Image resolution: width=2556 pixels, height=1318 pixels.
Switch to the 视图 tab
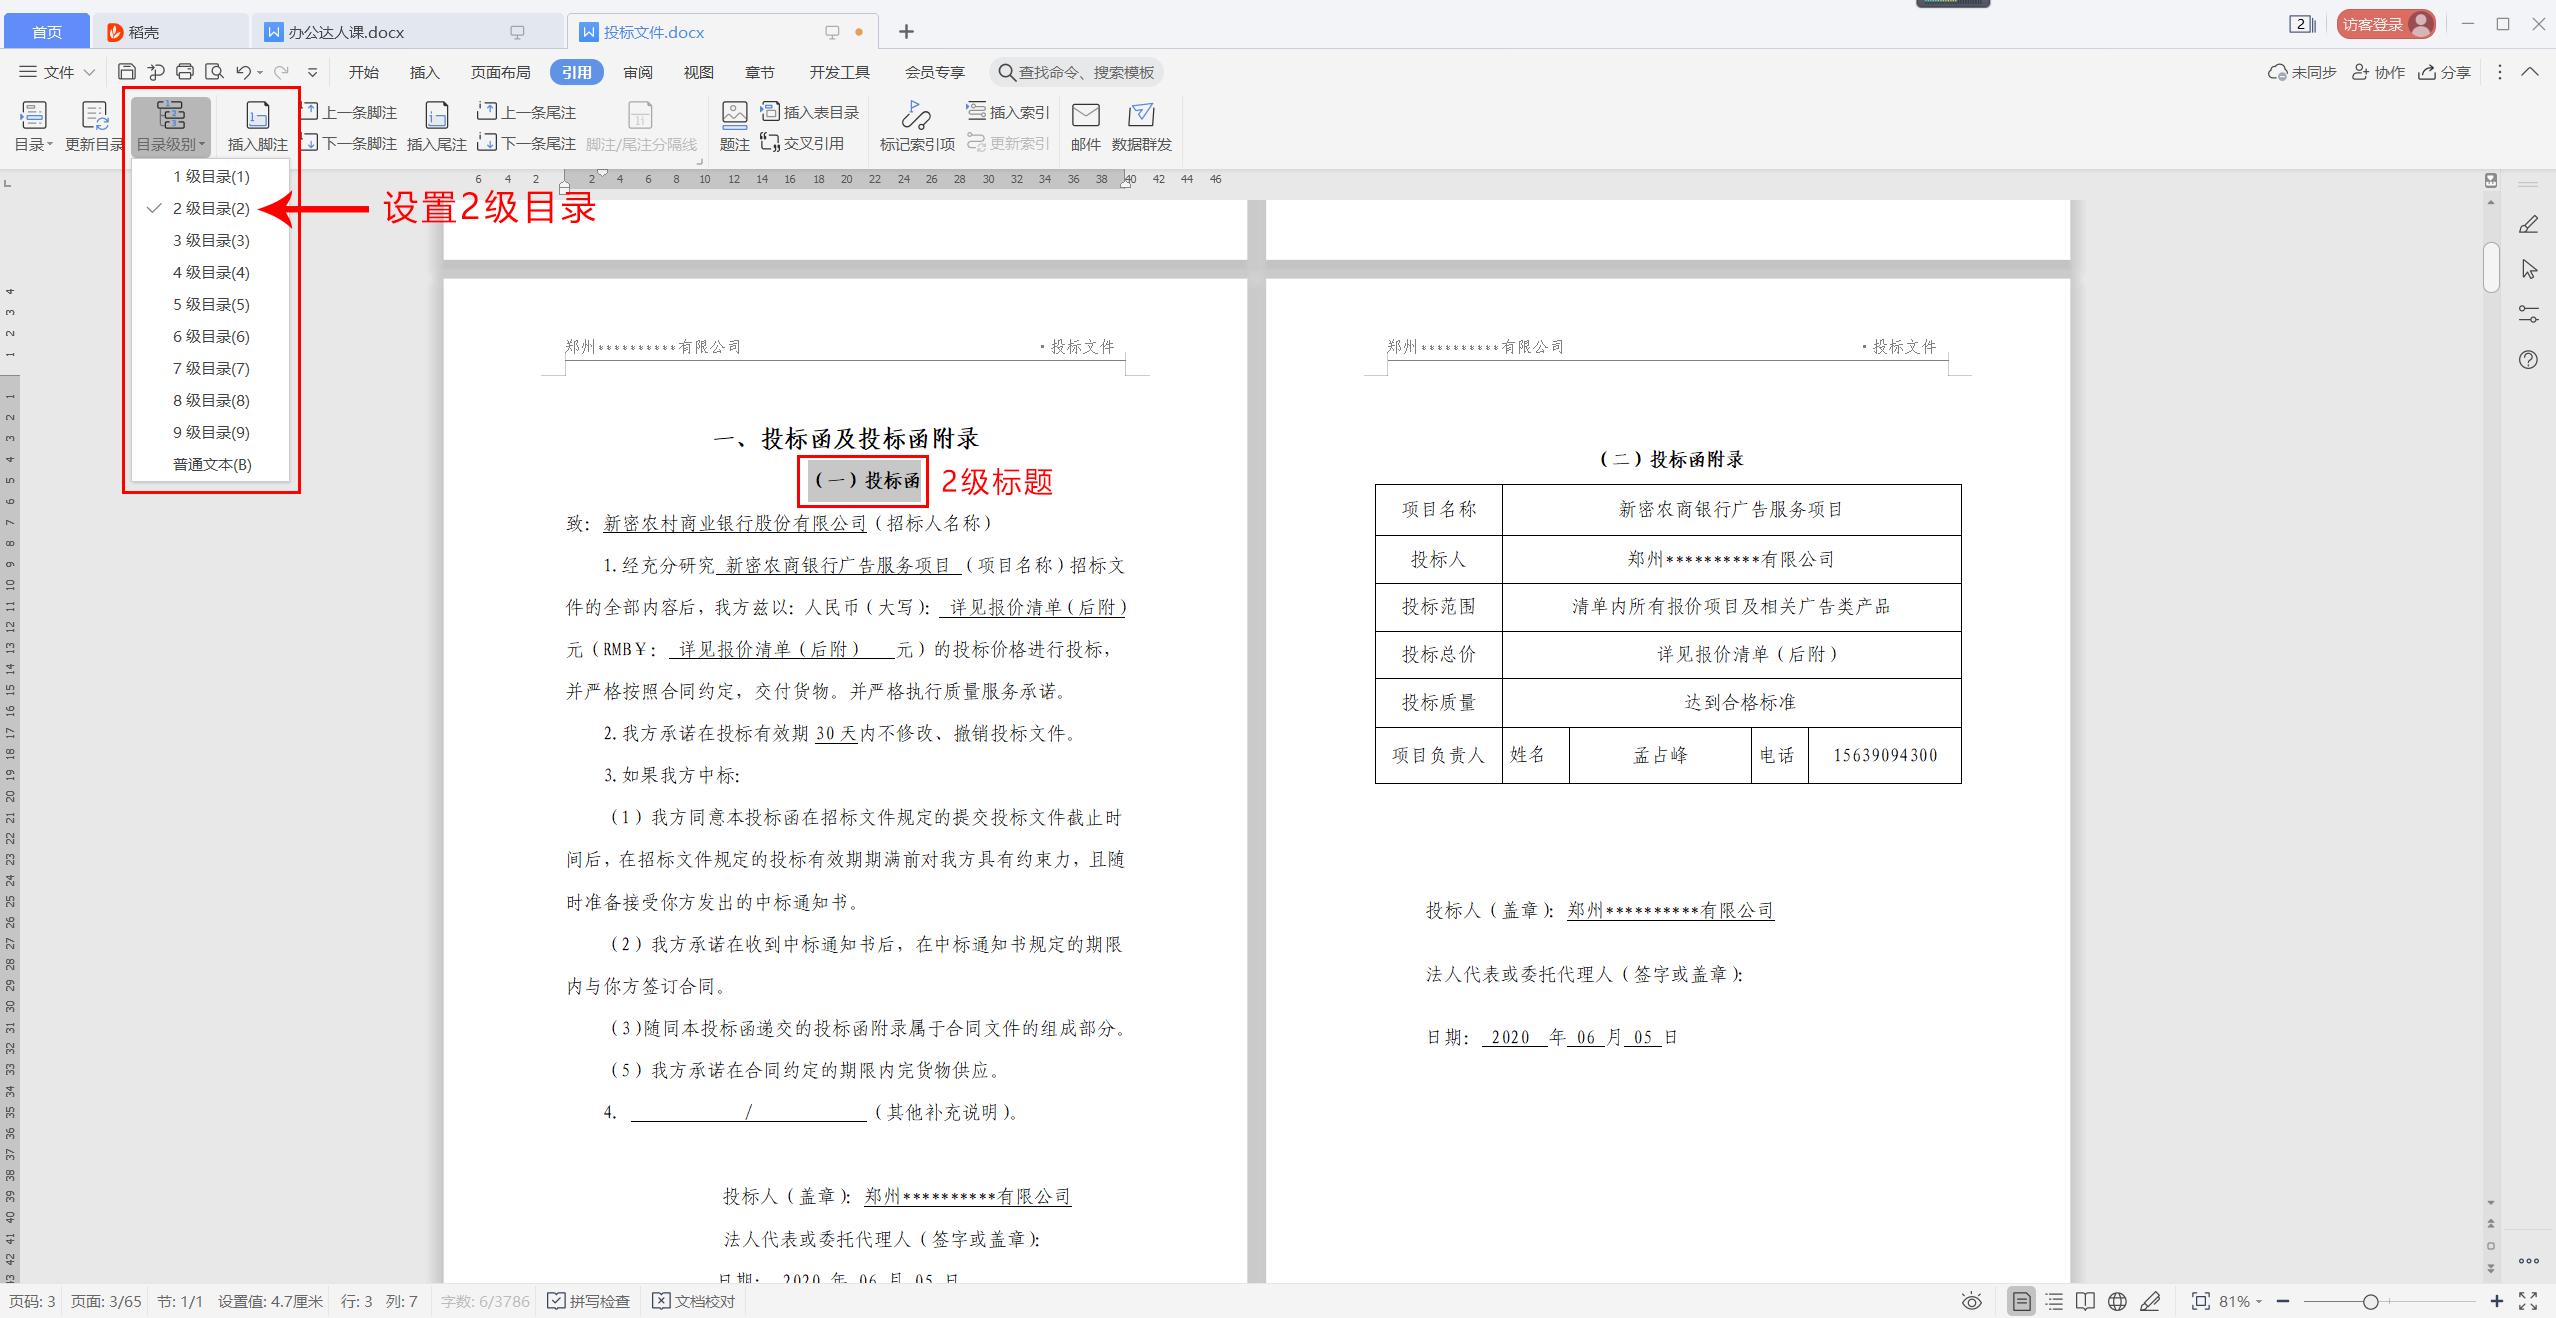[698, 72]
